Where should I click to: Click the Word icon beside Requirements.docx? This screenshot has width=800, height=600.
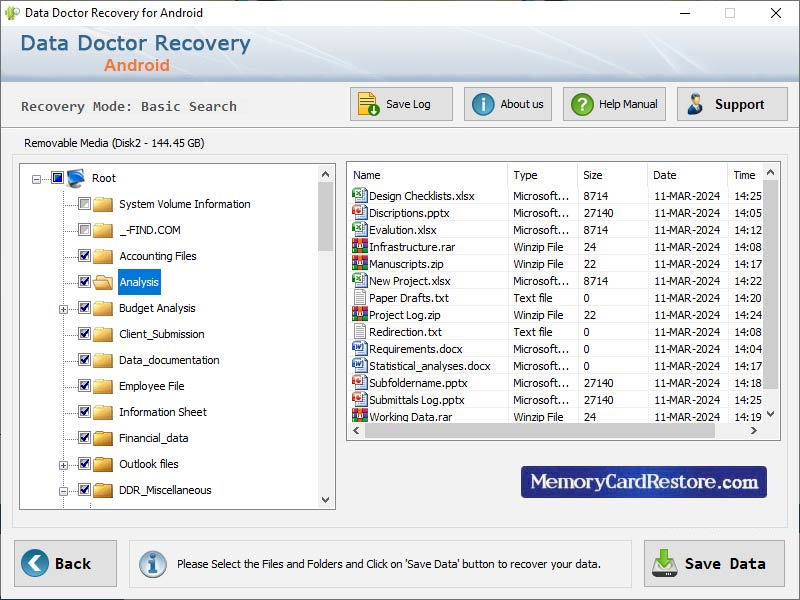coord(360,348)
